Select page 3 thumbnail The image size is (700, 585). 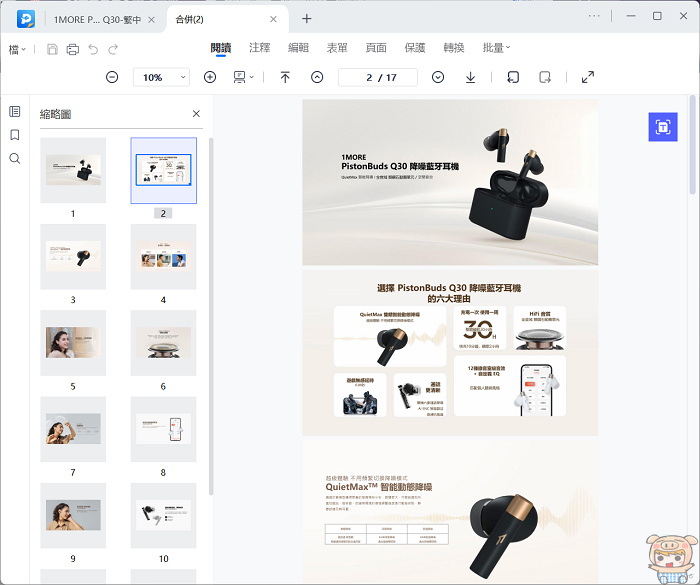click(73, 256)
